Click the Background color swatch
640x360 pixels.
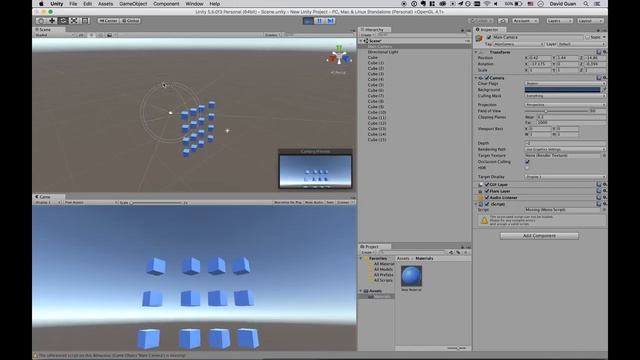562,89
